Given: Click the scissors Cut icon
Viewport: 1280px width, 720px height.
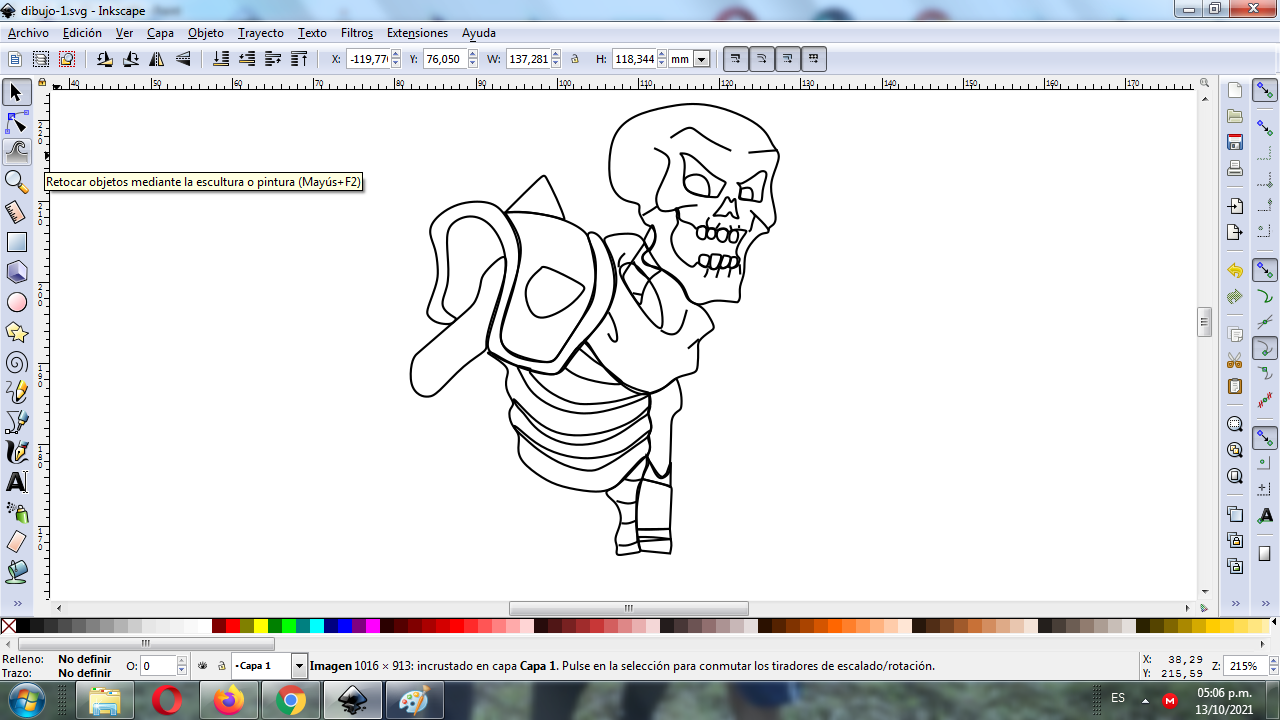Looking at the screenshot, I should tap(1235, 360).
